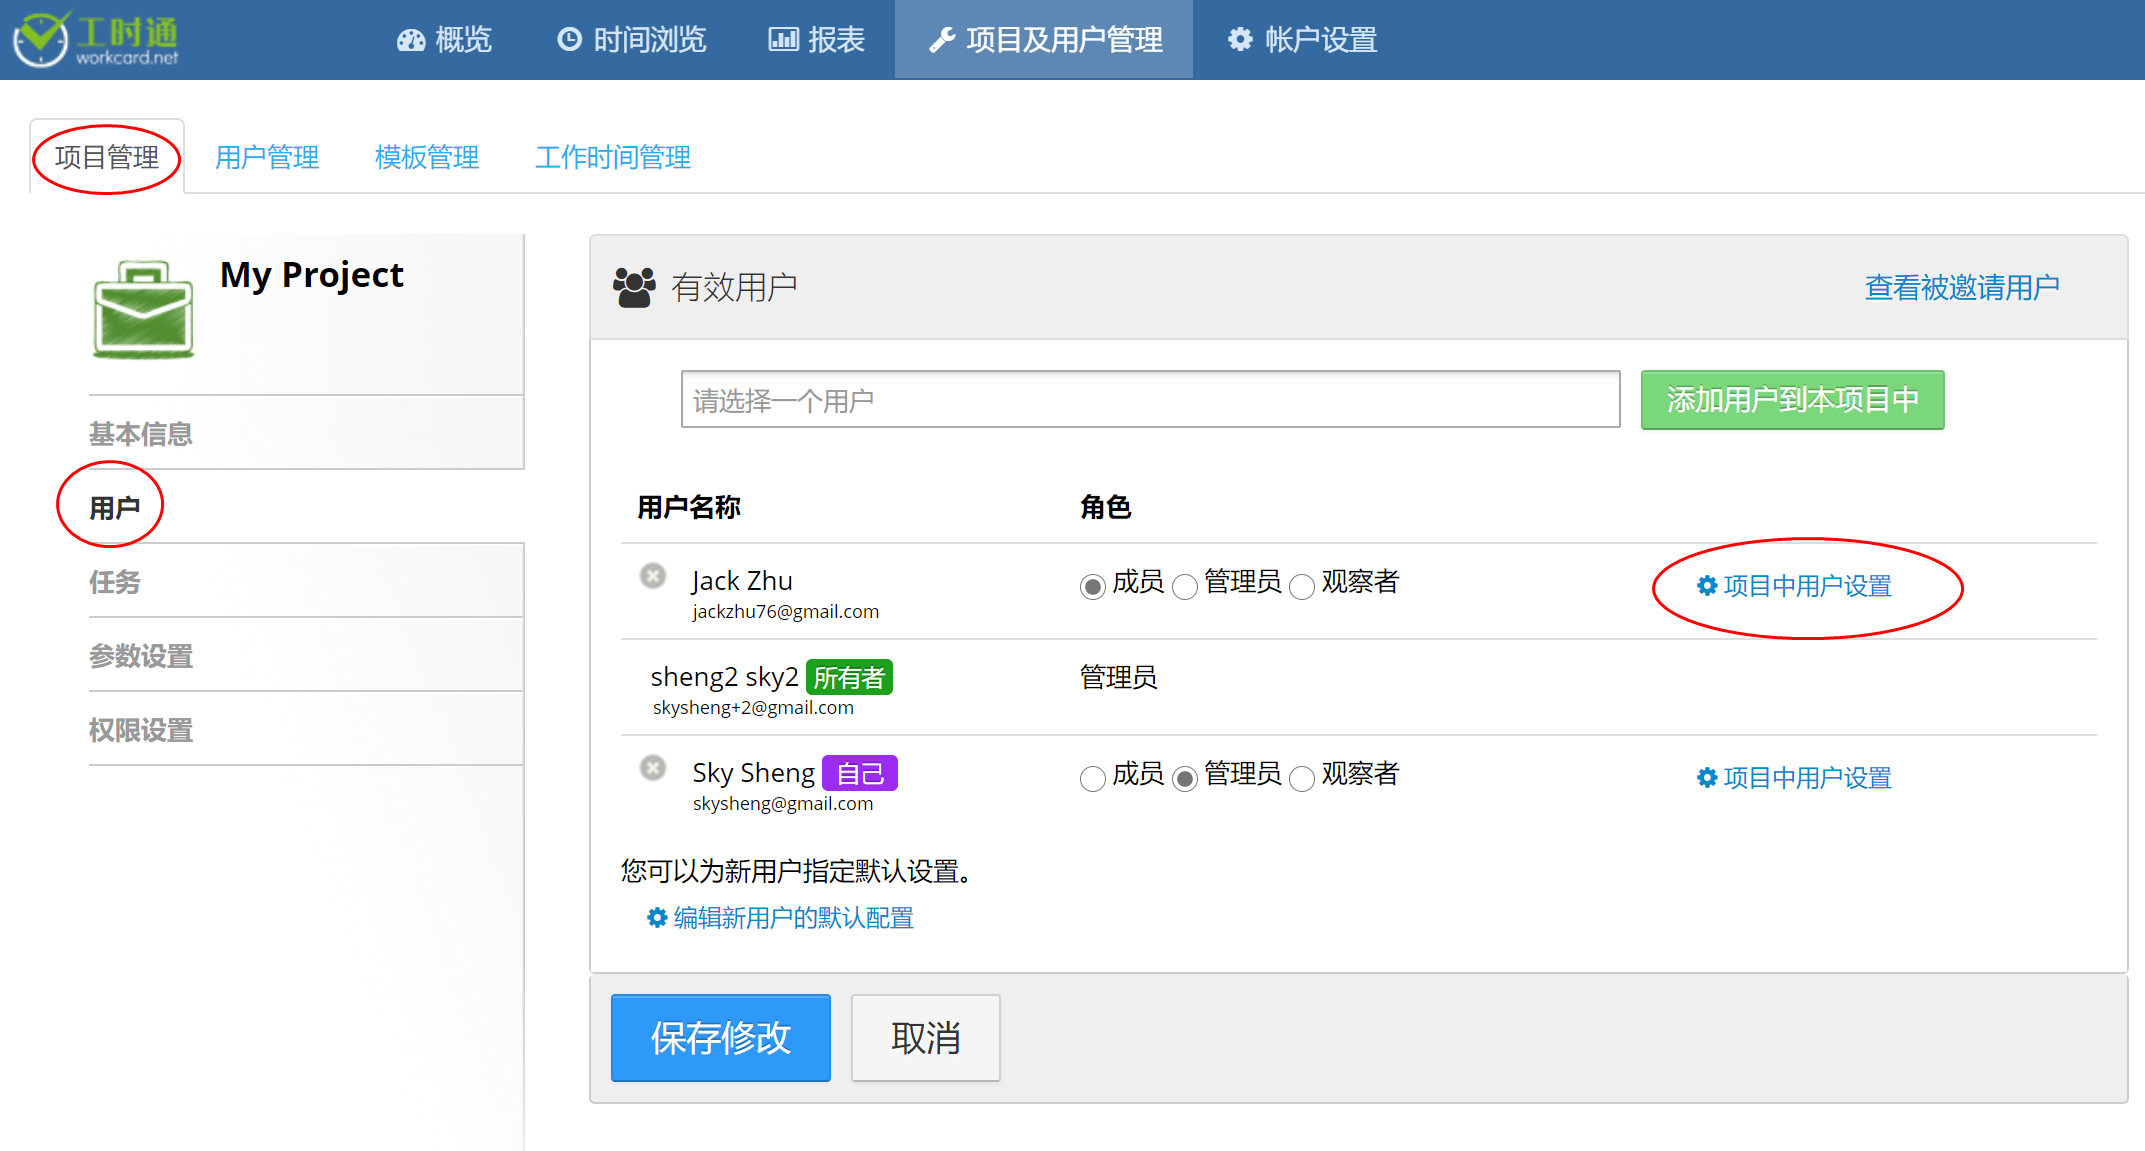2145x1151 pixels.
Task: Click the workcard.net logo icon
Action: [42, 39]
